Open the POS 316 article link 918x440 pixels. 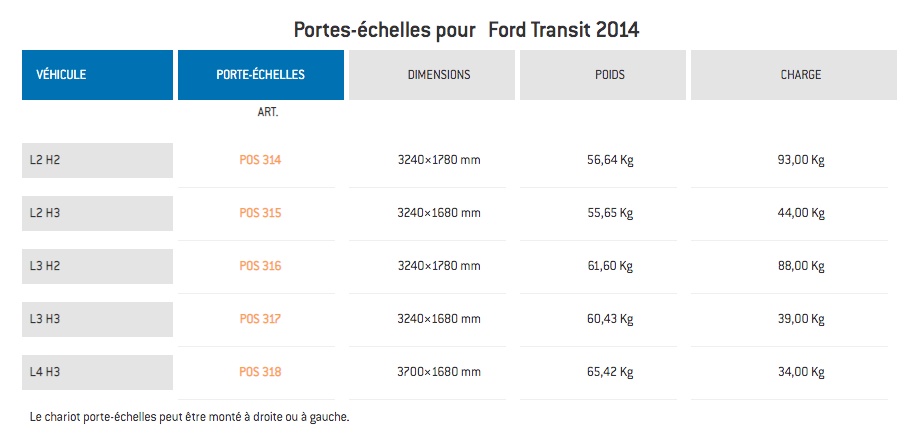260,266
